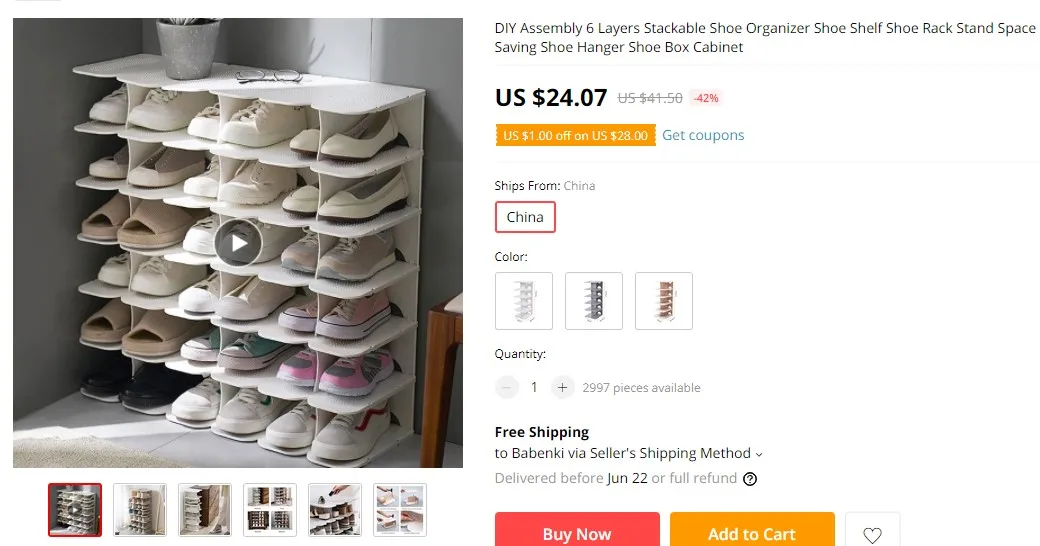Click the Get coupons link

703,135
